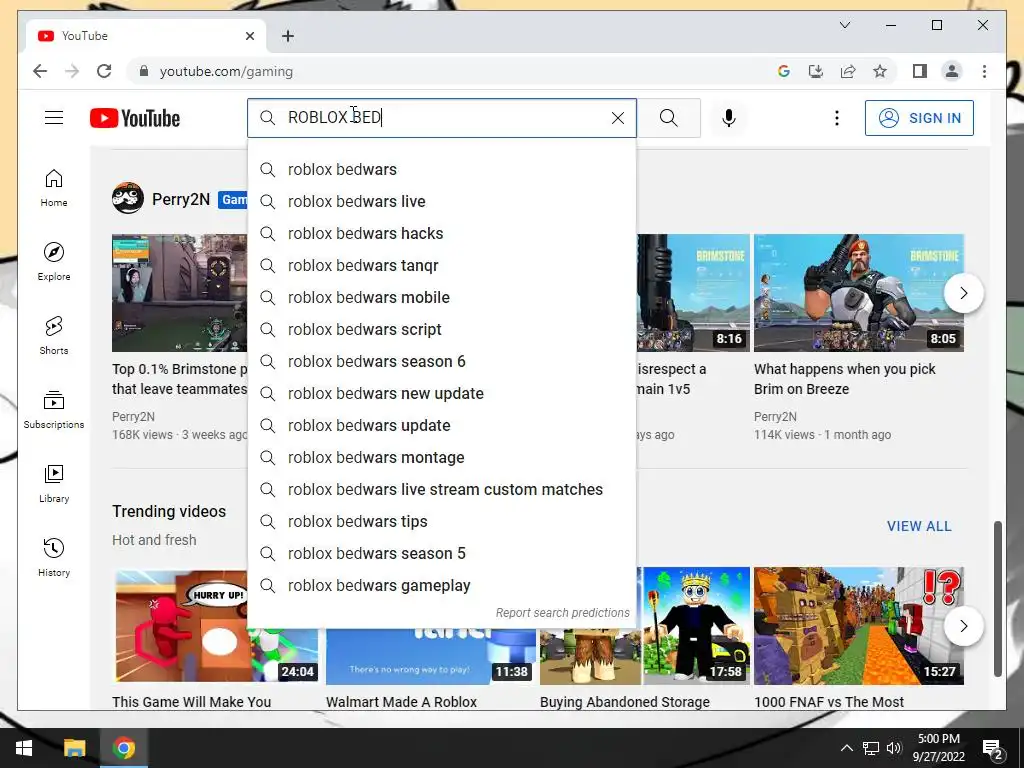The image size is (1024, 768).
Task: Choose "roblox bedwars montage" suggestion
Action: tap(441, 458)
